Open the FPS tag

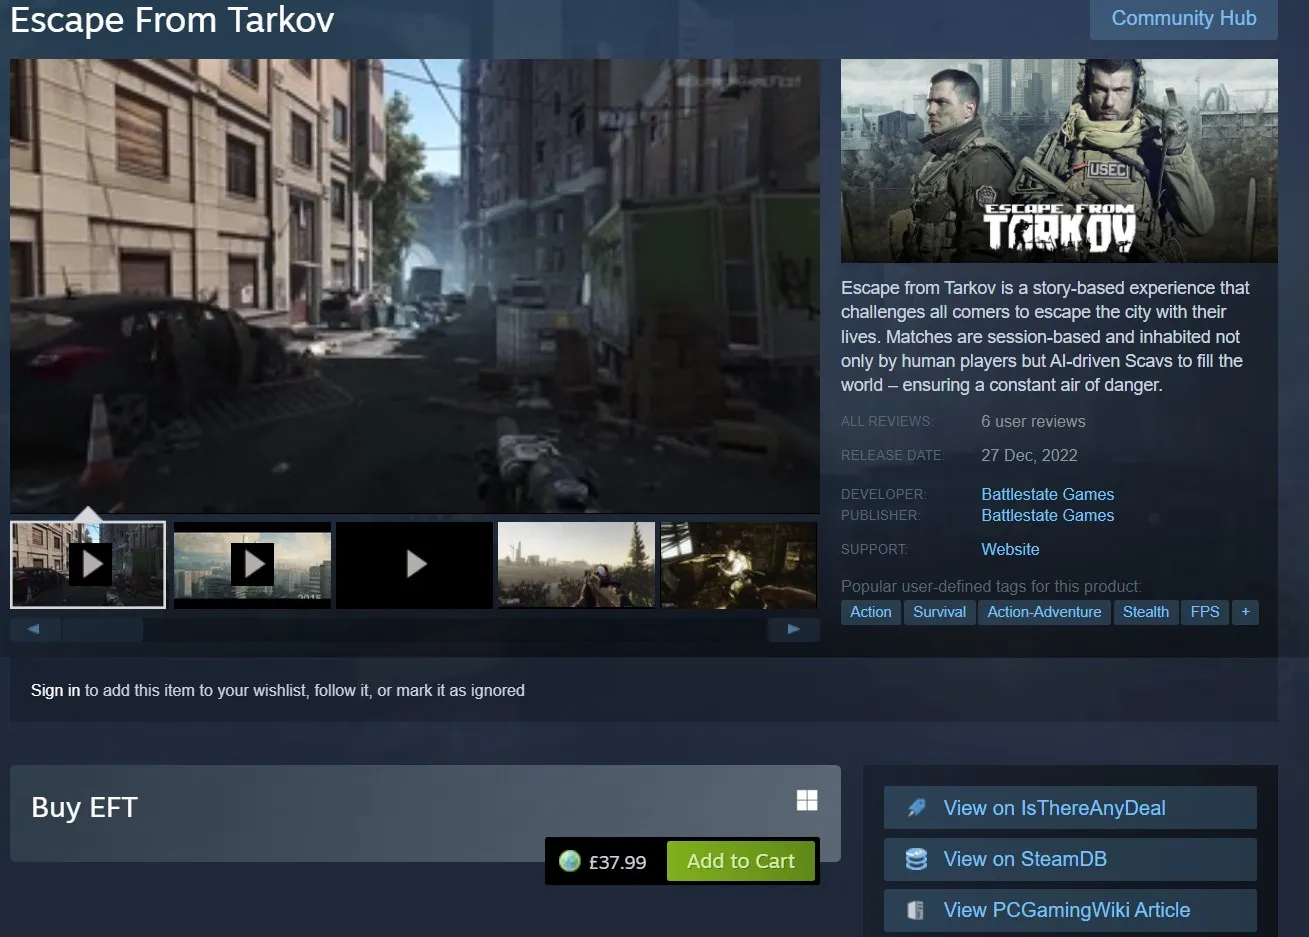tap(1205, 612)
